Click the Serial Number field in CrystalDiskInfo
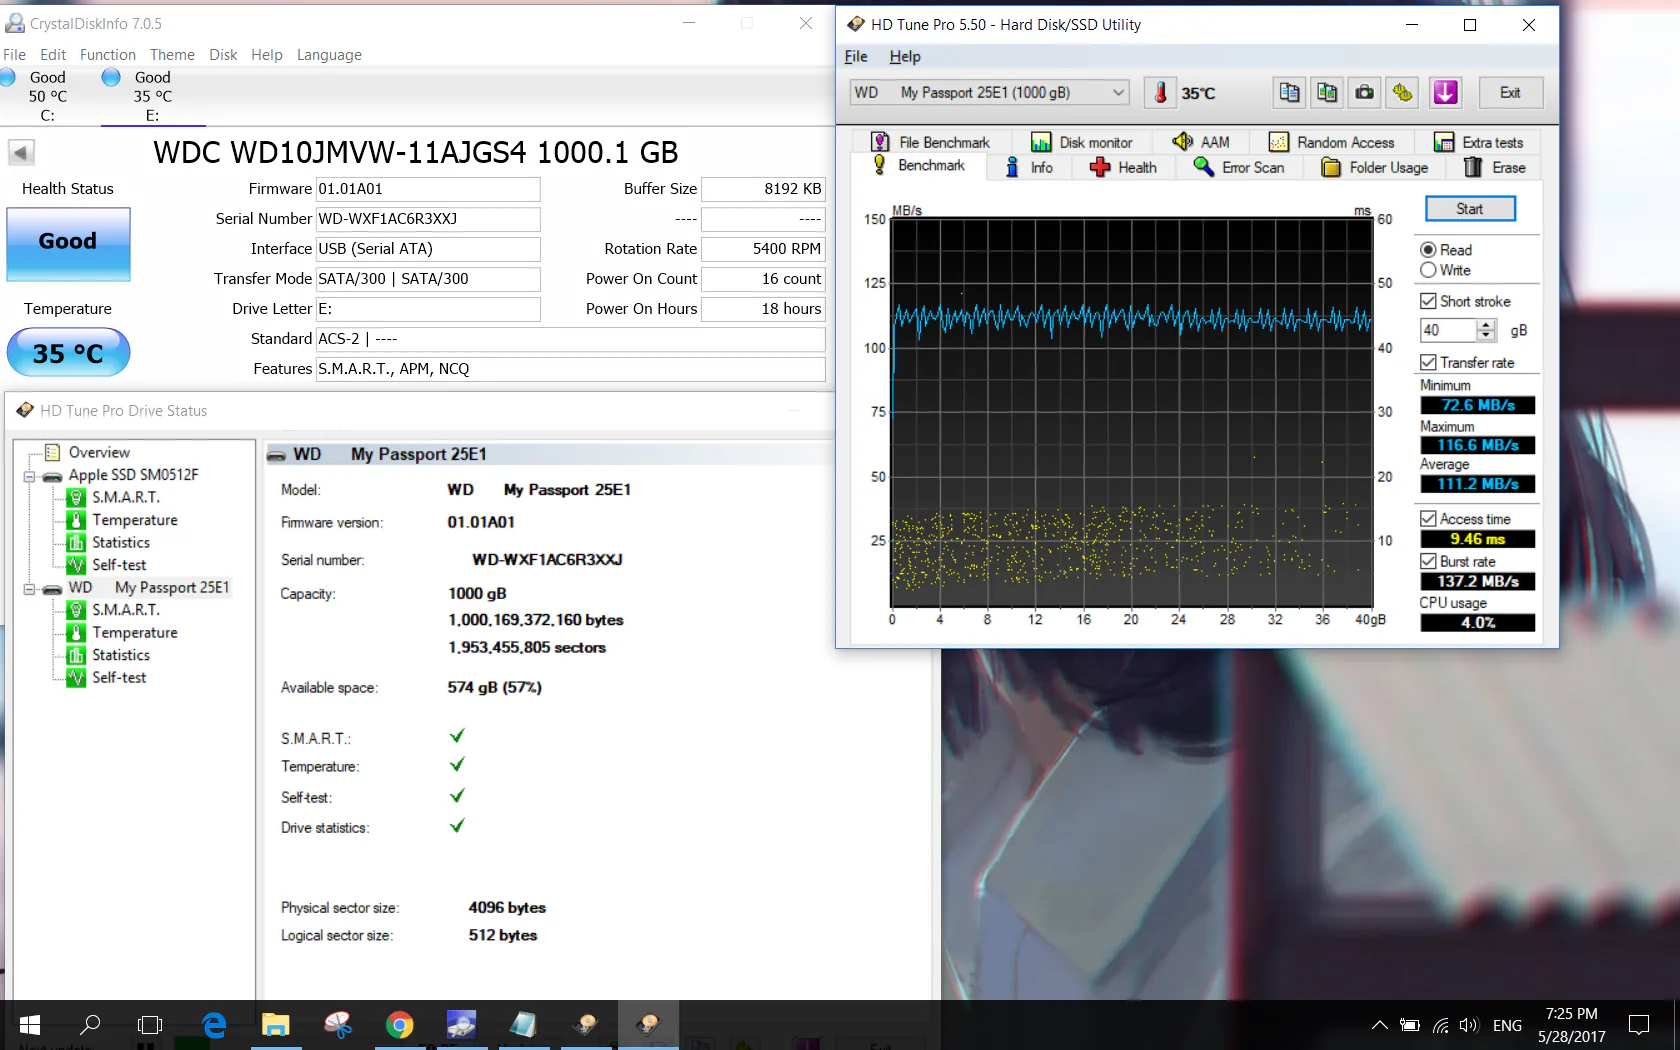The width and height of the screenshot is (1680, 1050). coord(428,219)
